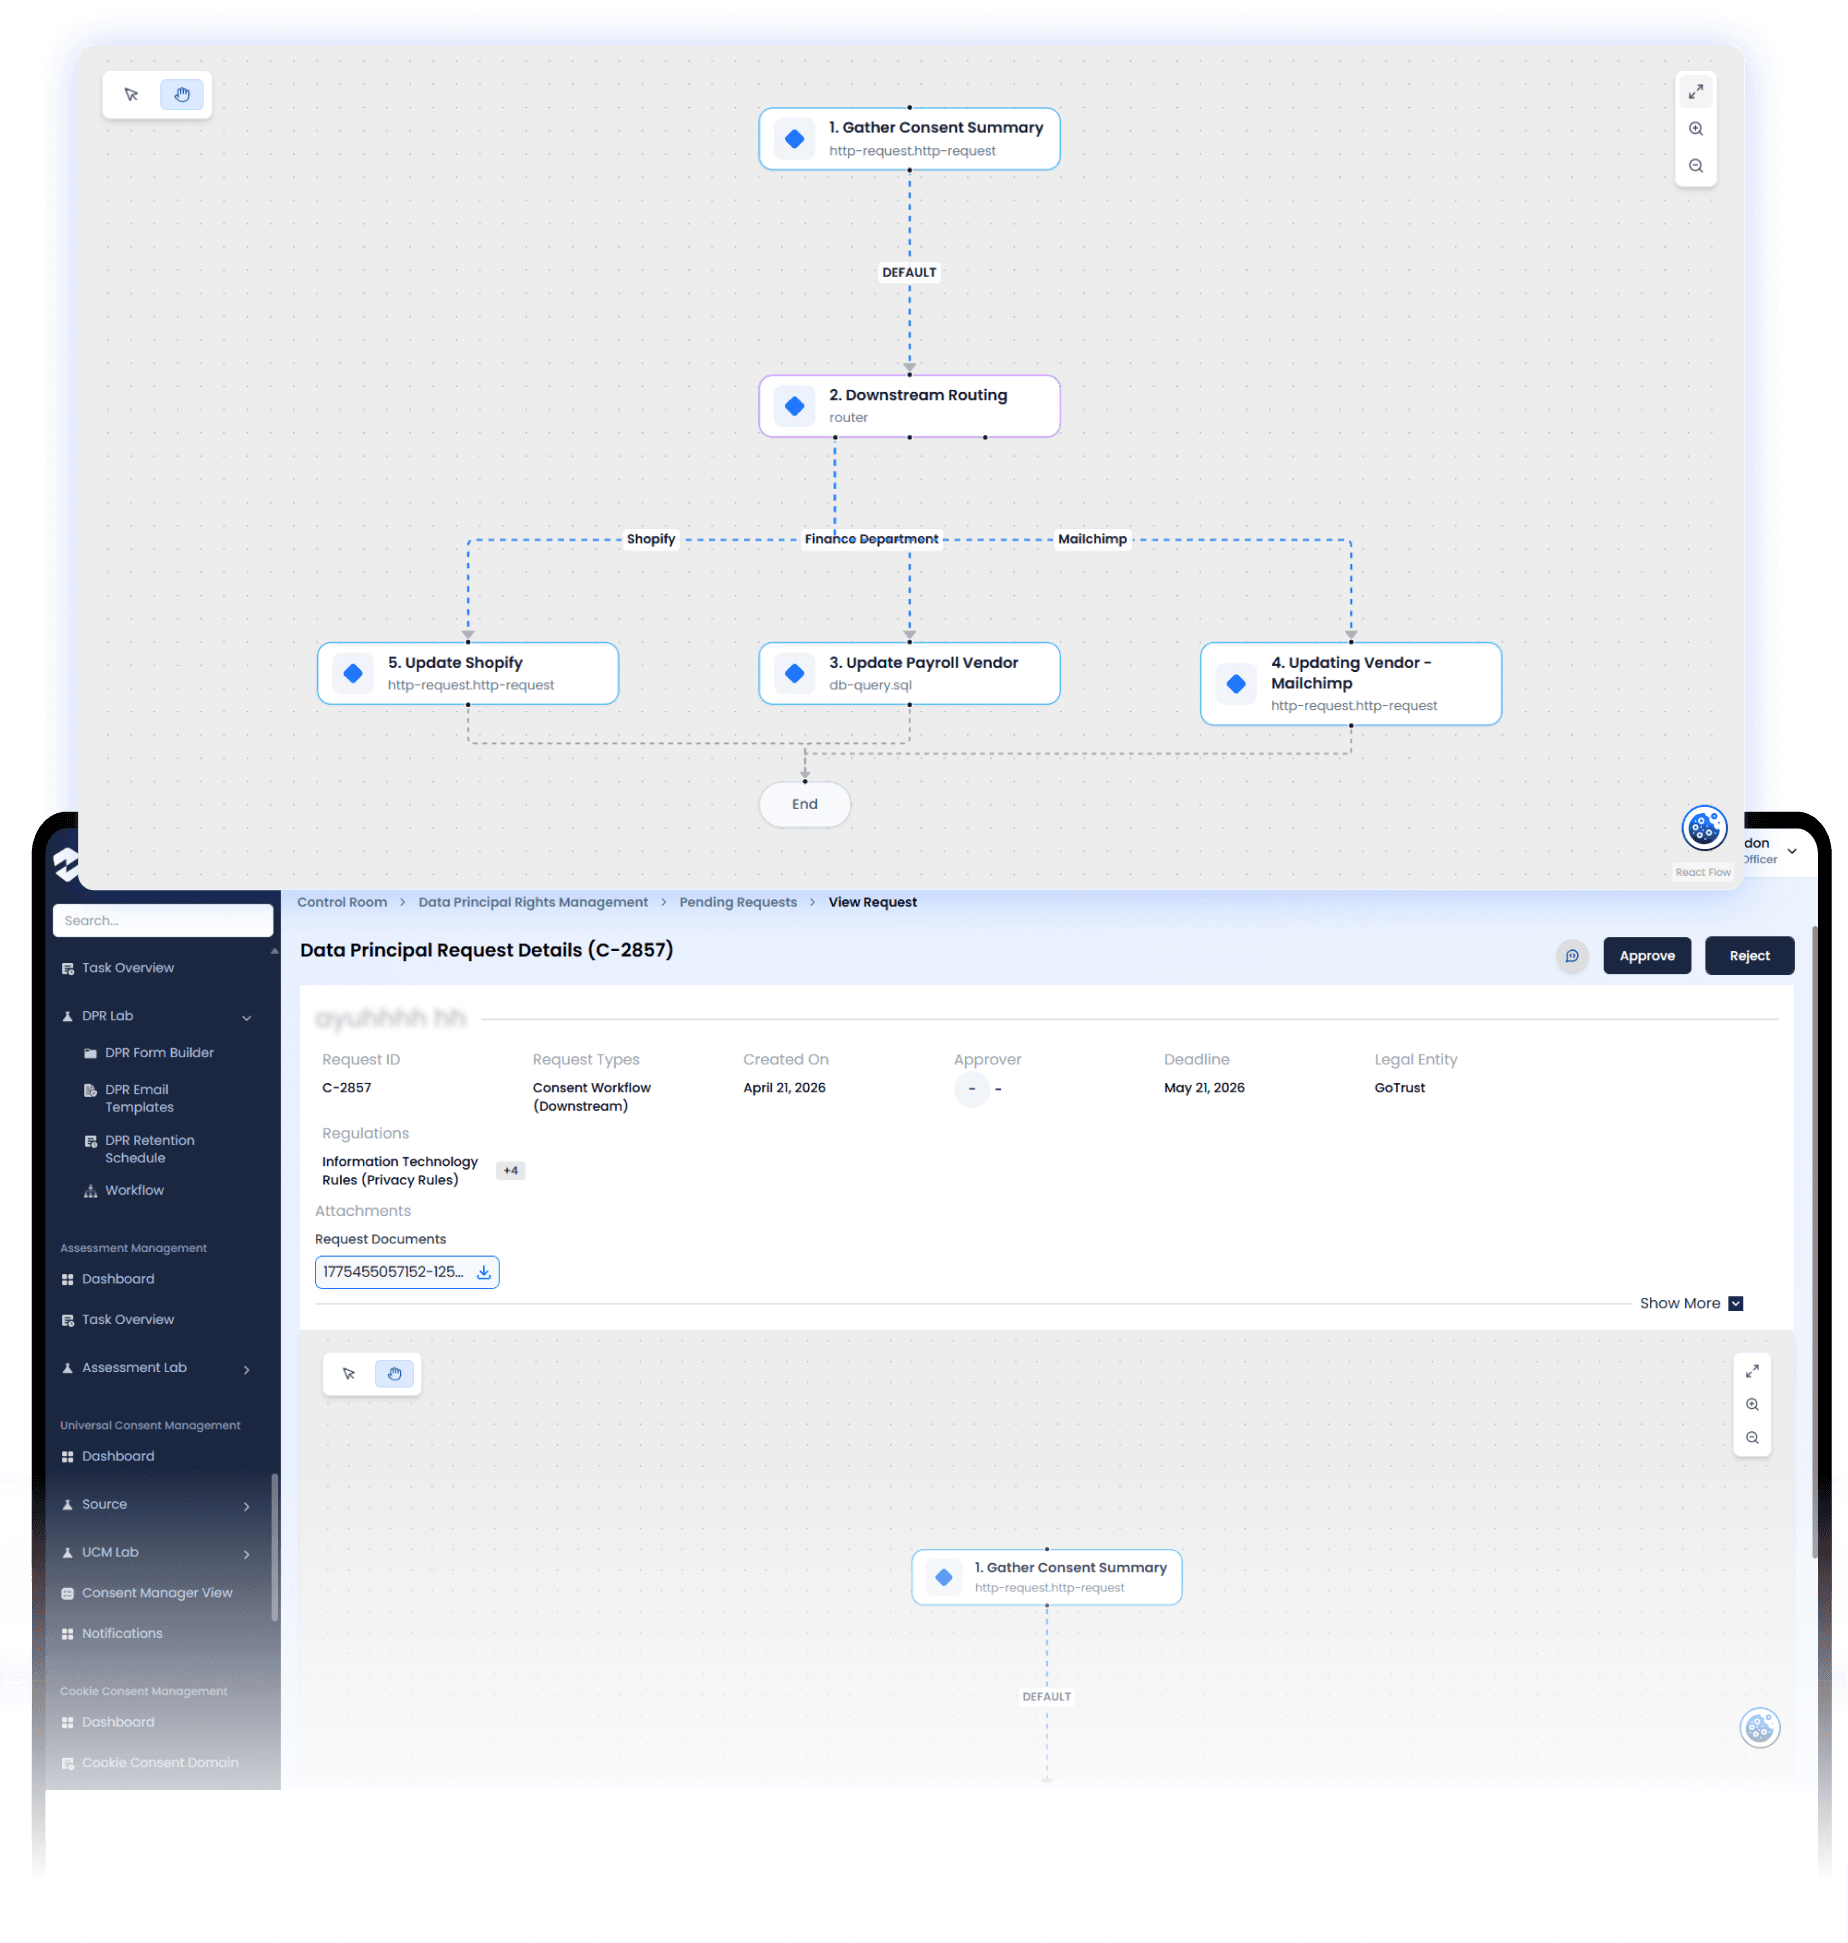This screenshot has height=1943, width=1848.
Task: Click the Update Shopify node diamond icon
Action: click(353, 673)
